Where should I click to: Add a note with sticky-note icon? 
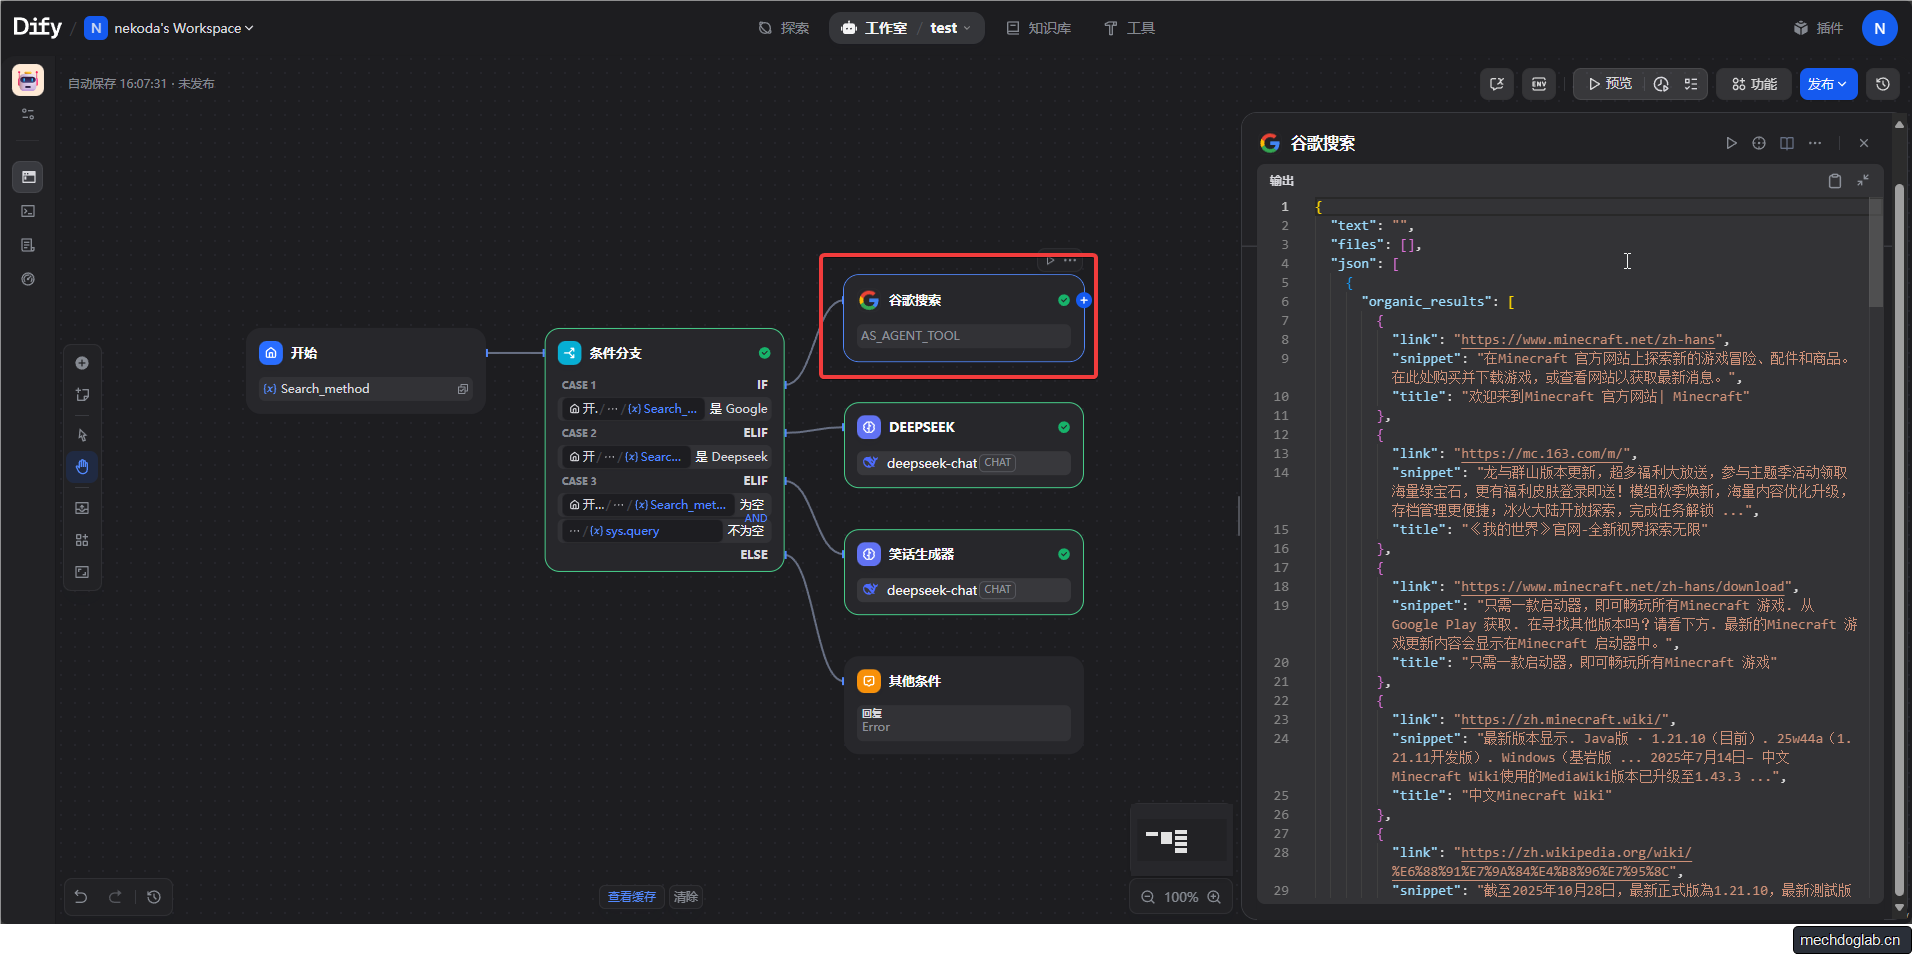click(82, 395)
